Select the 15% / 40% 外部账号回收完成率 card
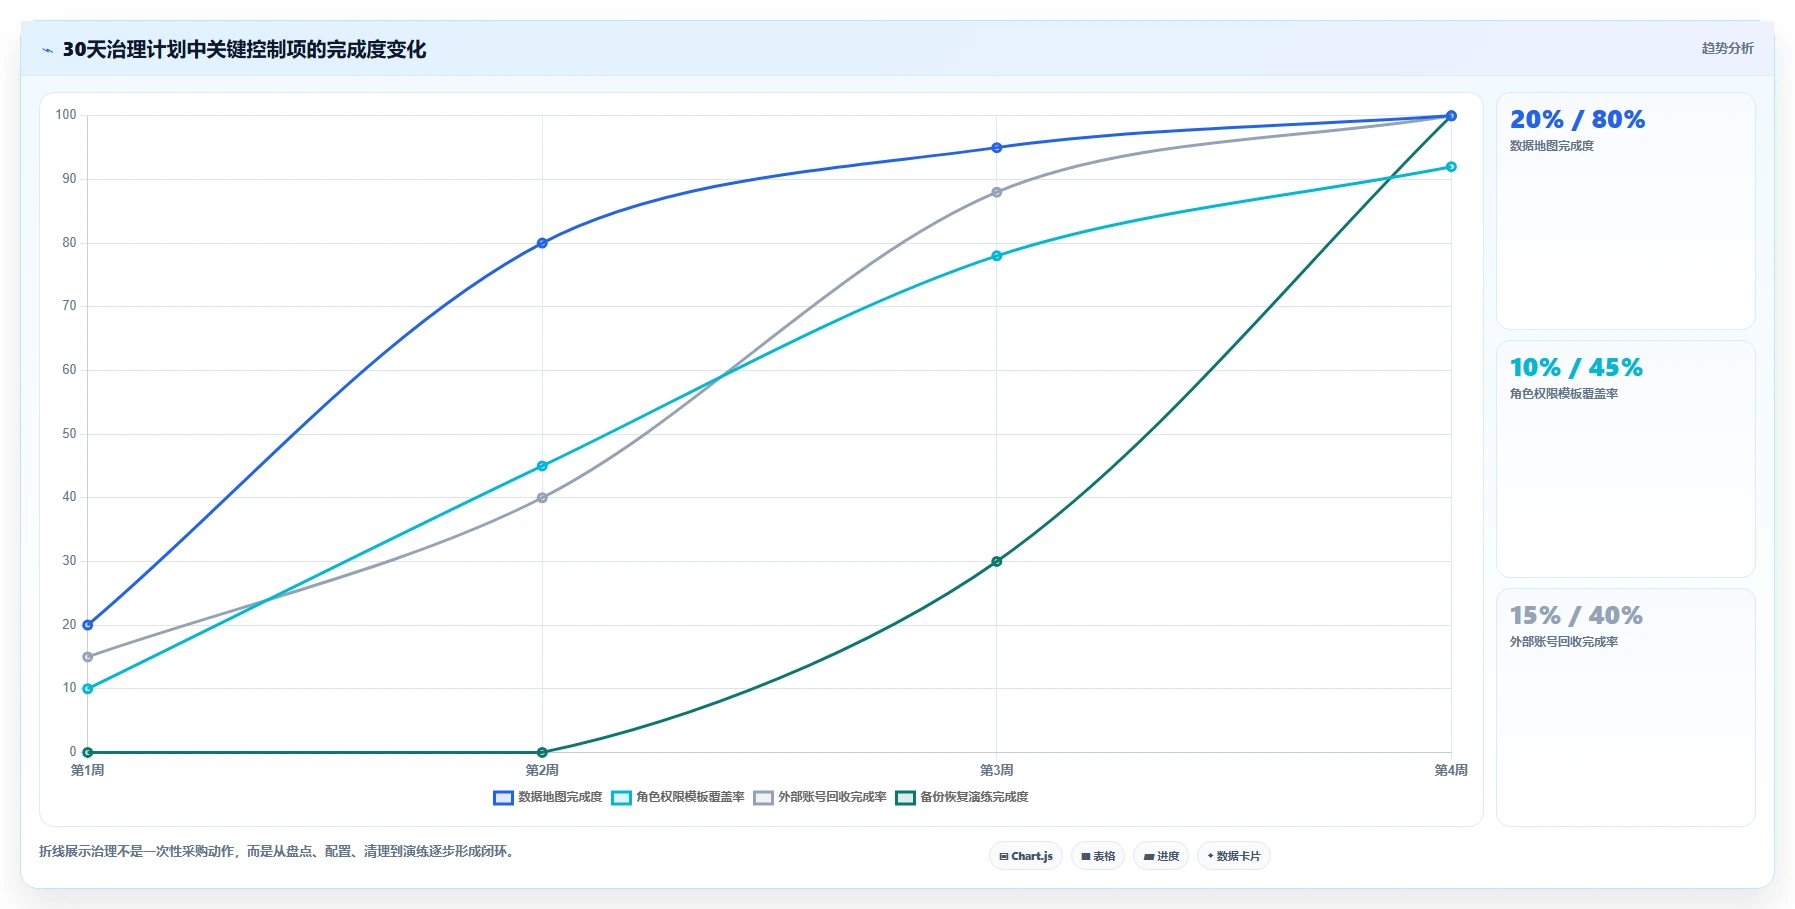The height and width of the screenshot is (909, 1795). pyautogui.click(x=1625, y=707)
